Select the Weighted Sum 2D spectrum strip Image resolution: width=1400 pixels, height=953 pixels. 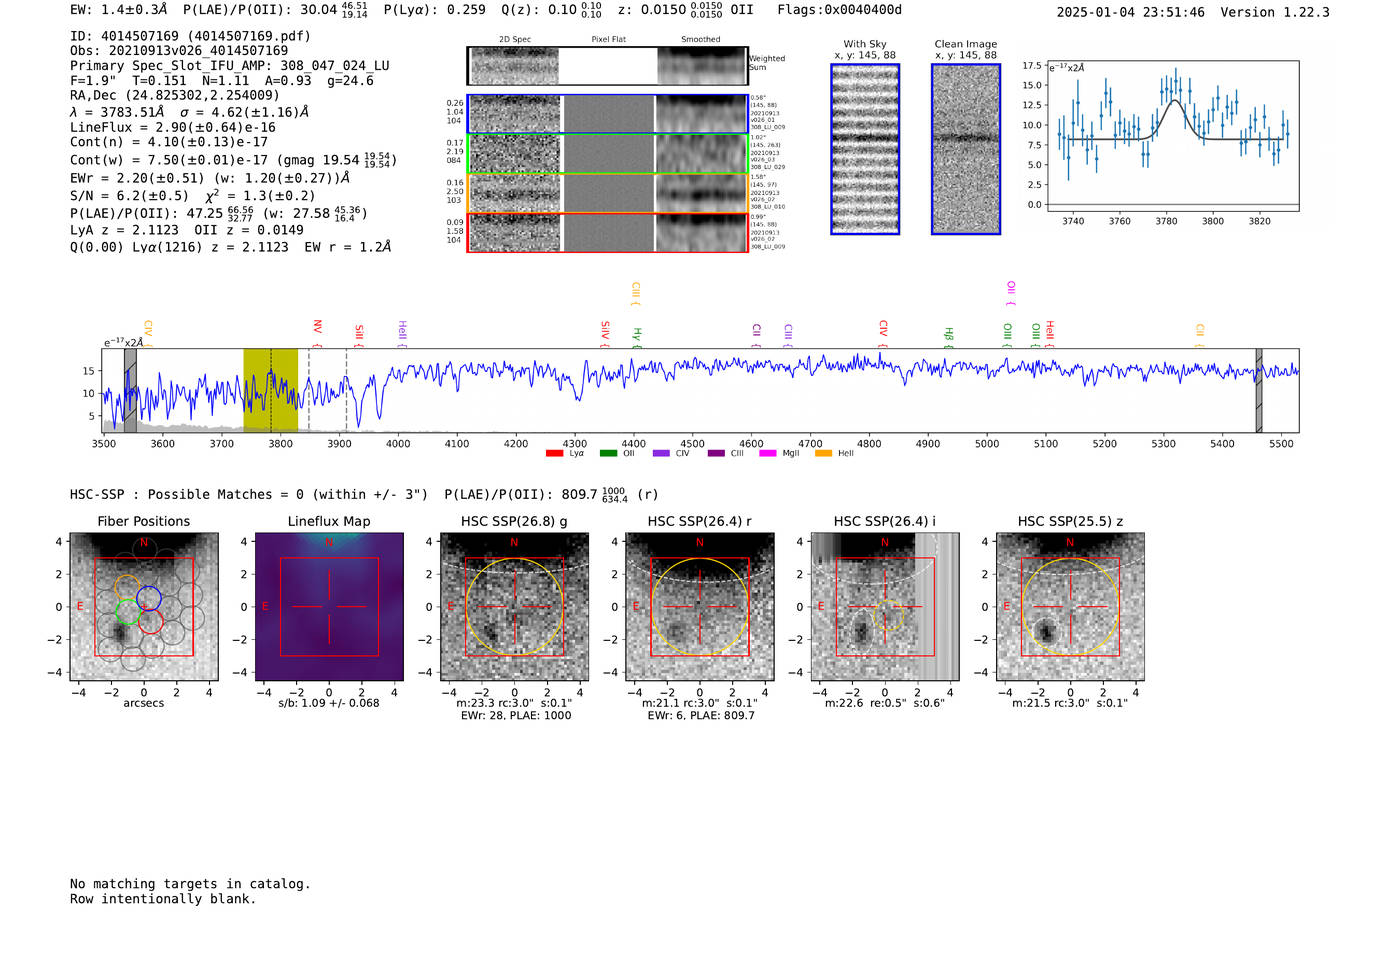point(608,66)
